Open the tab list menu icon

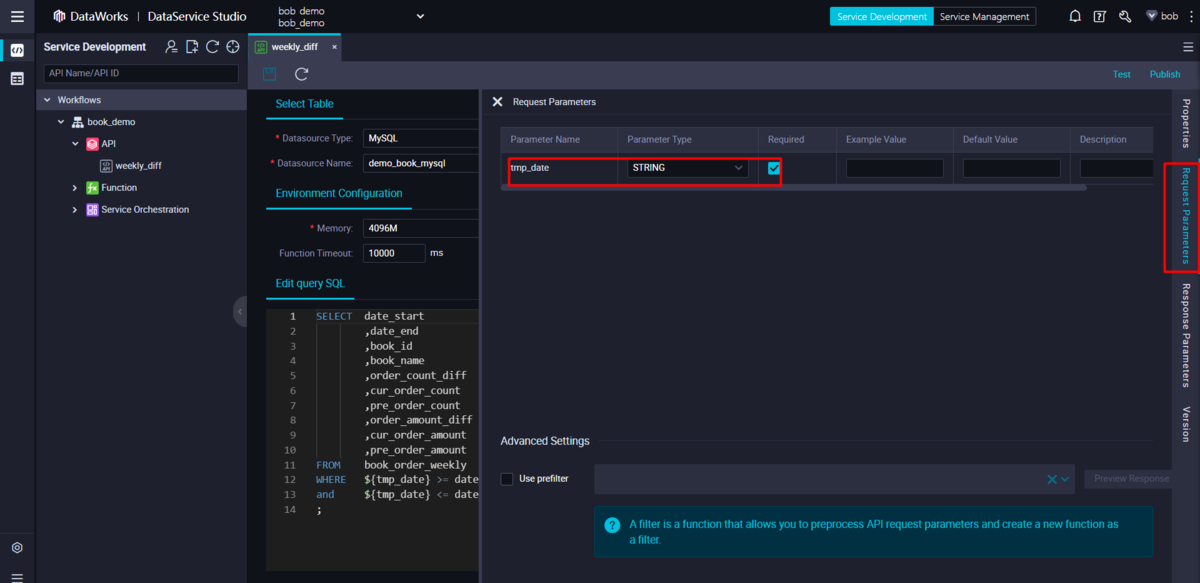tap(1189, 47)
